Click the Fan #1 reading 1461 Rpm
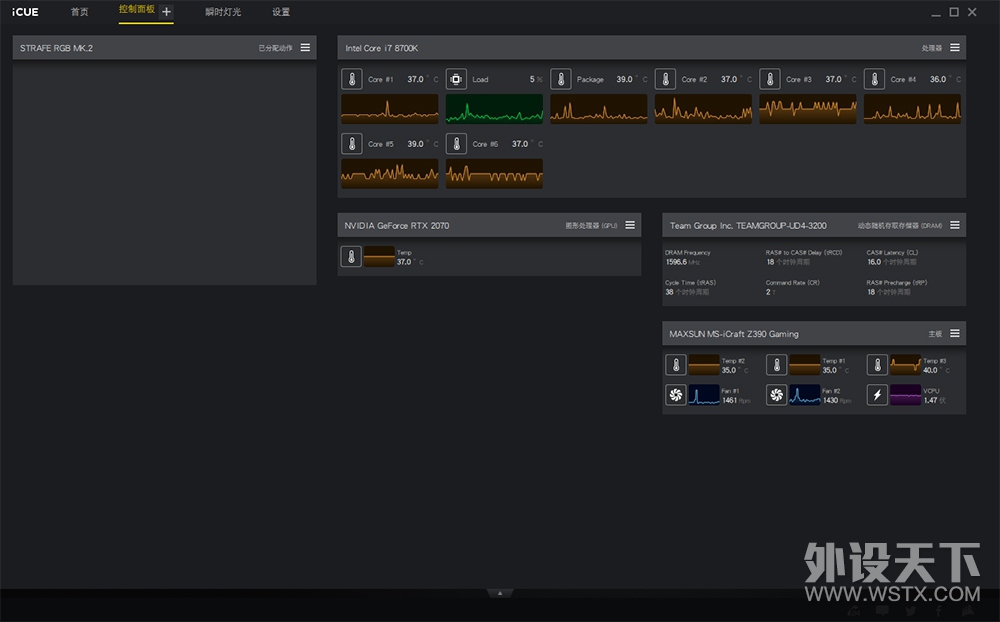 click(x=736, y=400)
